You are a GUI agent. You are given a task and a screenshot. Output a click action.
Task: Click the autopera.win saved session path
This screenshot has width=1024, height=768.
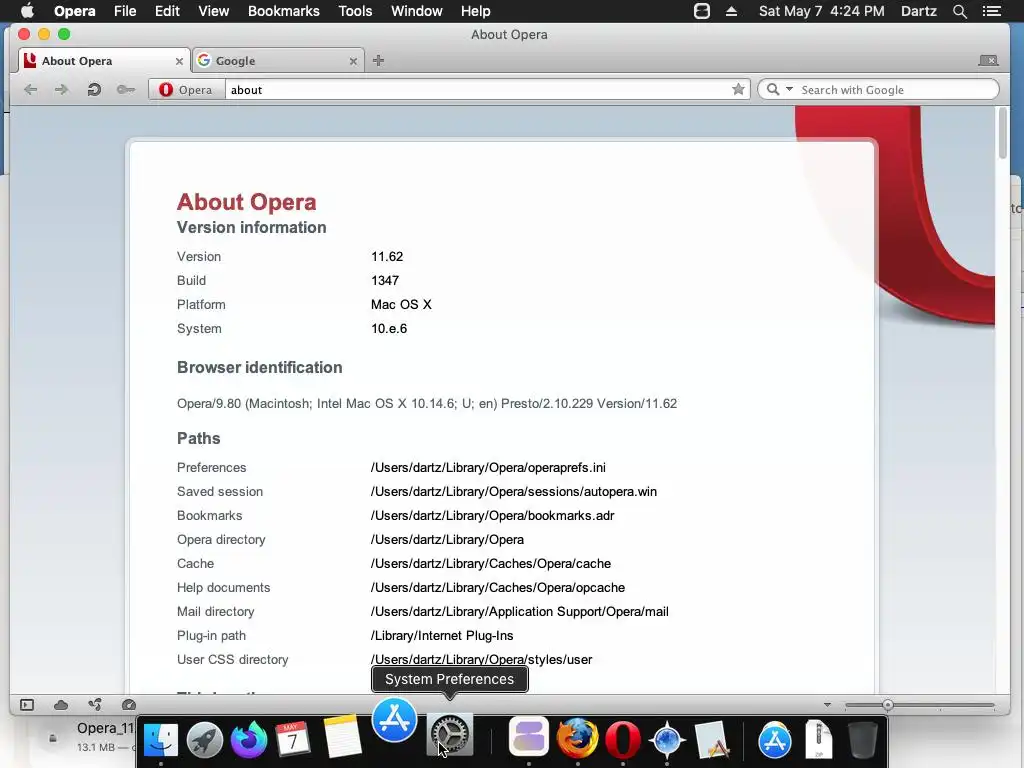pos(513,492)
